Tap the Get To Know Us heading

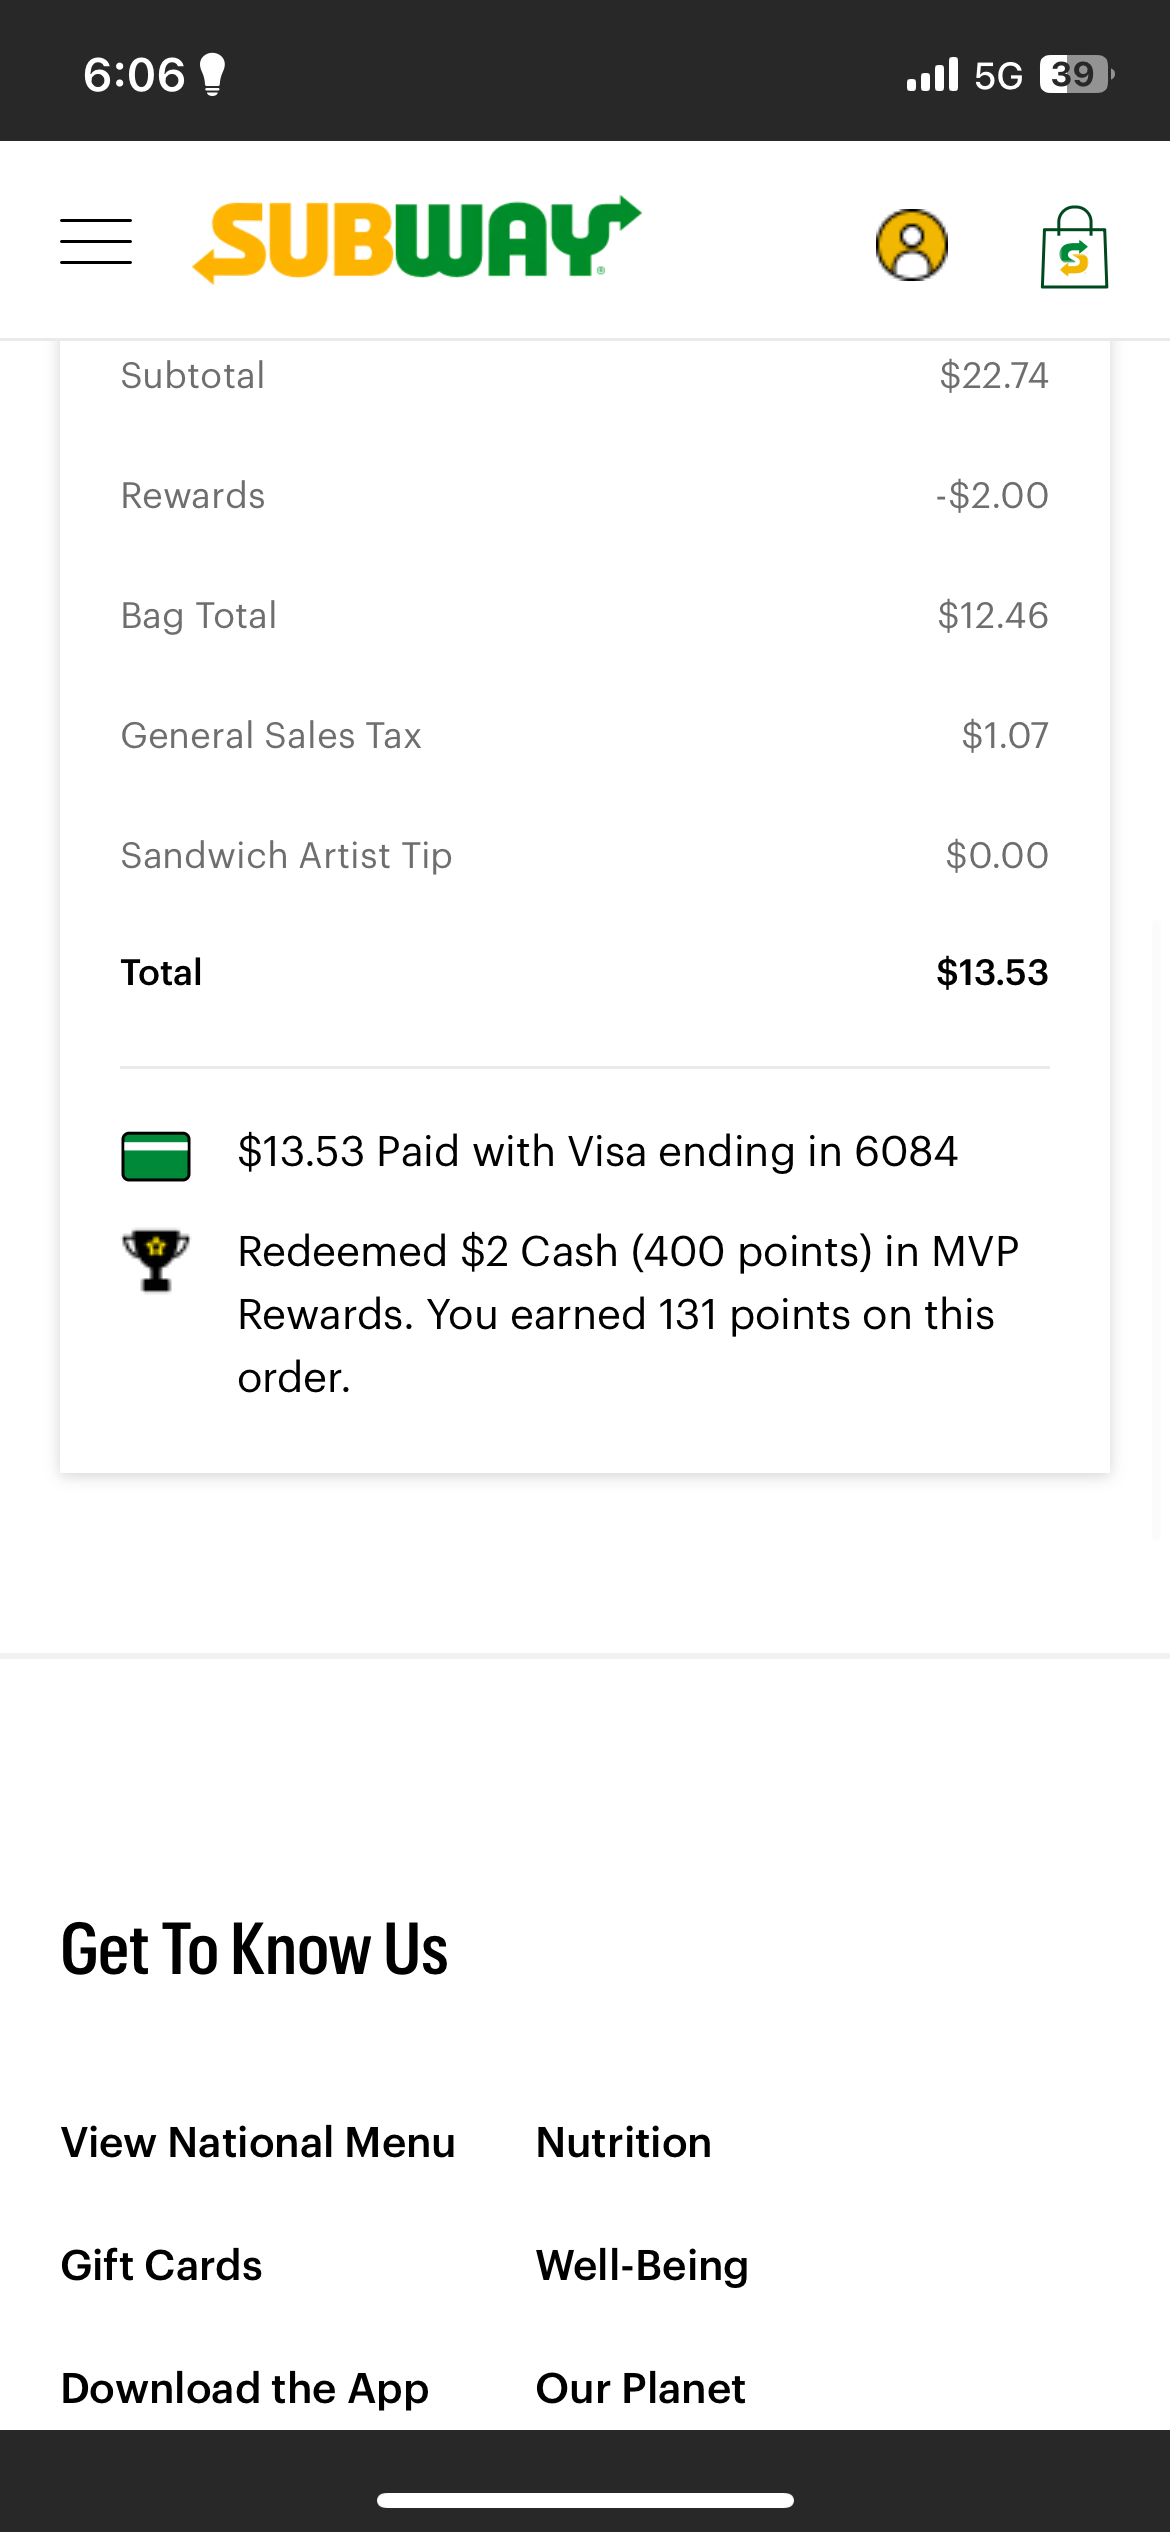255,1950
